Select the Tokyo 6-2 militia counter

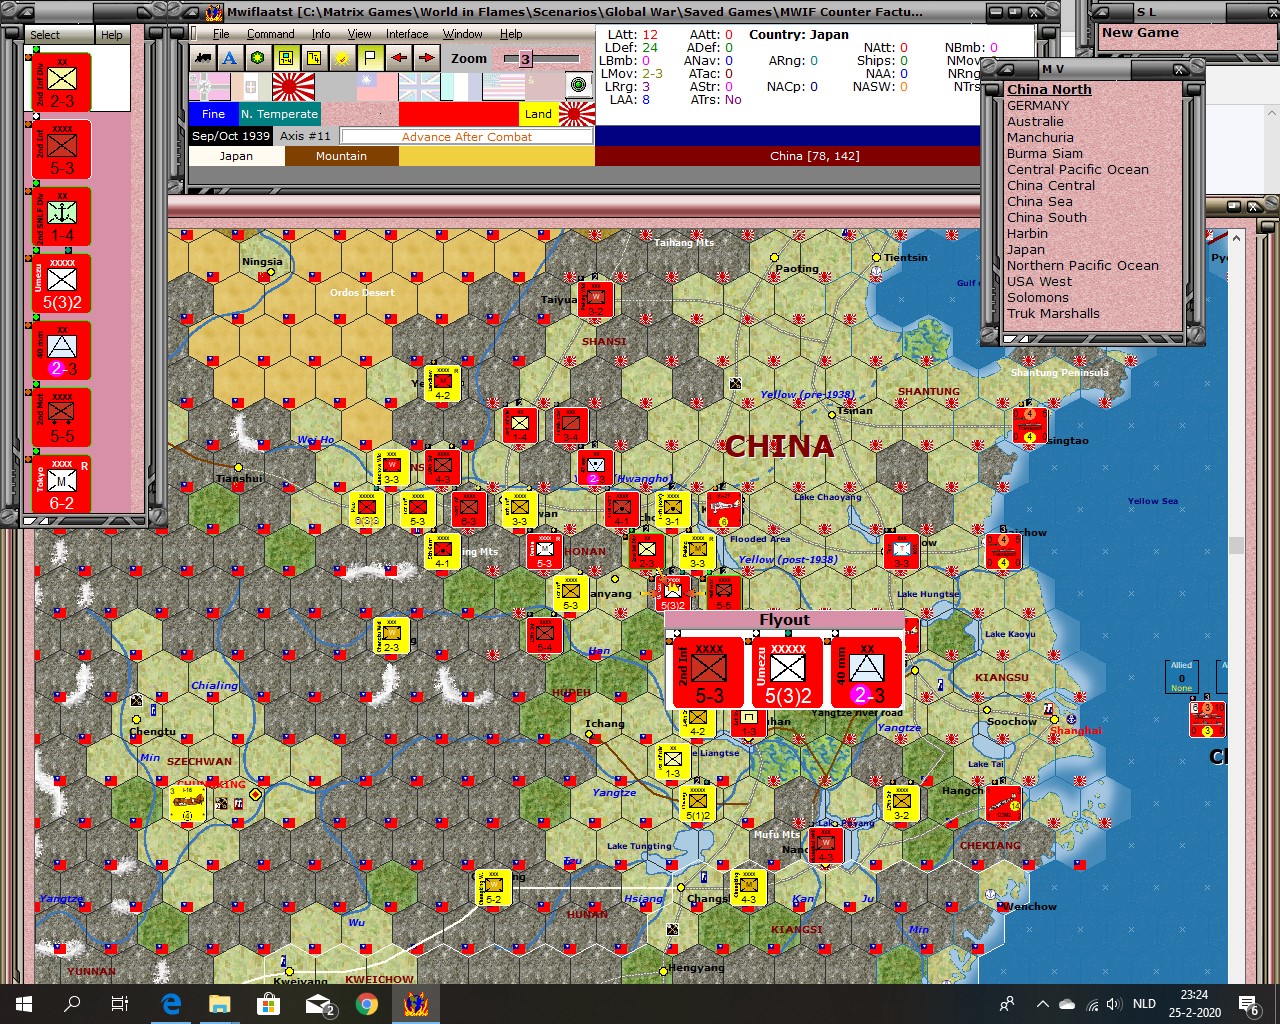point(62,484)
